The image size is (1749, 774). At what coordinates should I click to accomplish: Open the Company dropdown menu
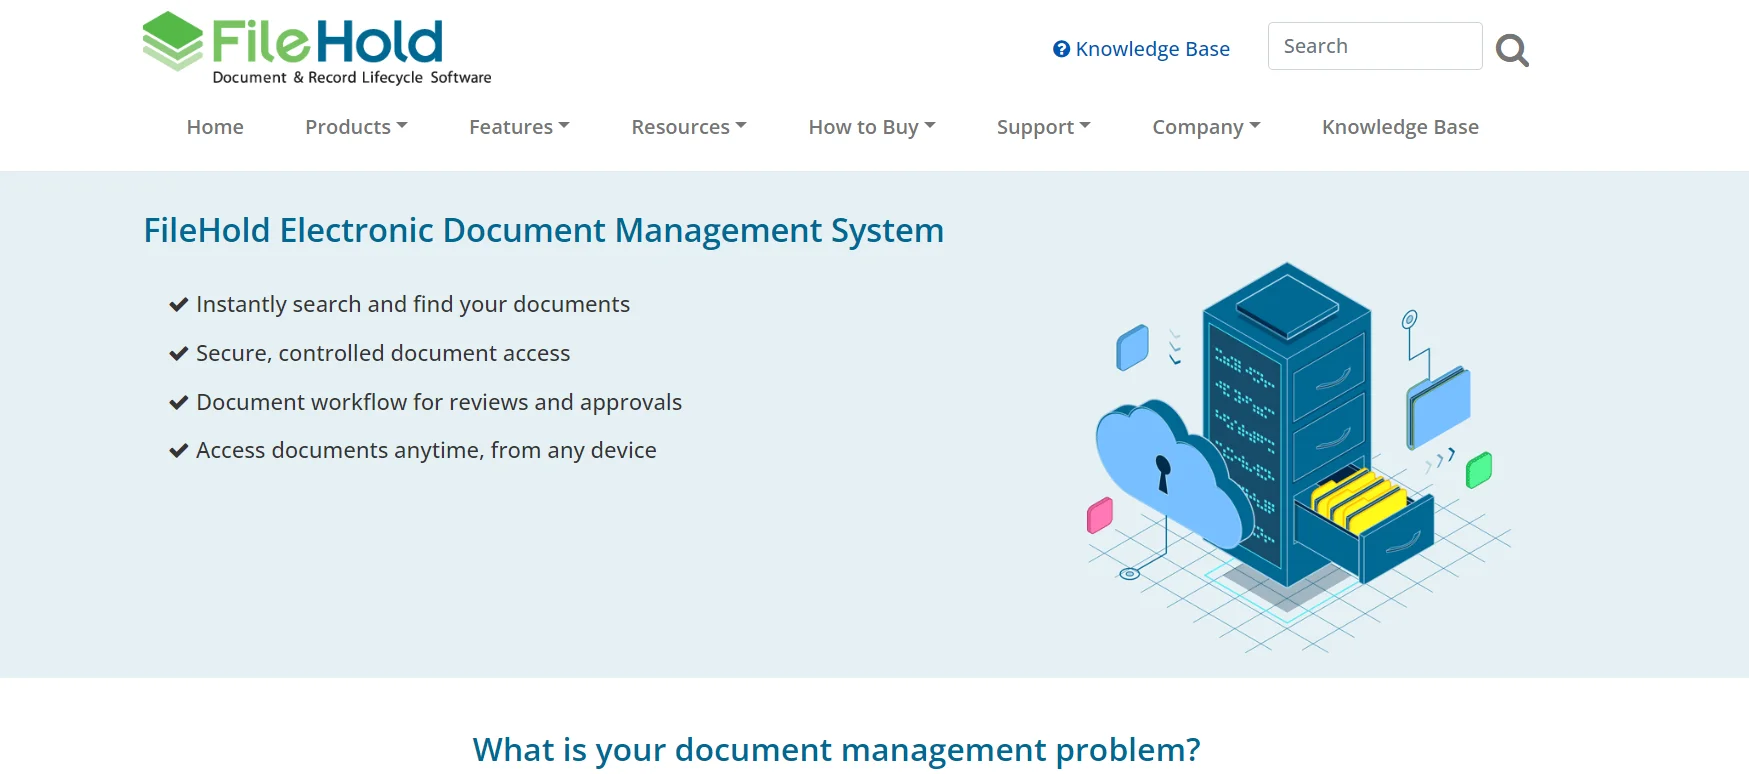pos(1206,127)
